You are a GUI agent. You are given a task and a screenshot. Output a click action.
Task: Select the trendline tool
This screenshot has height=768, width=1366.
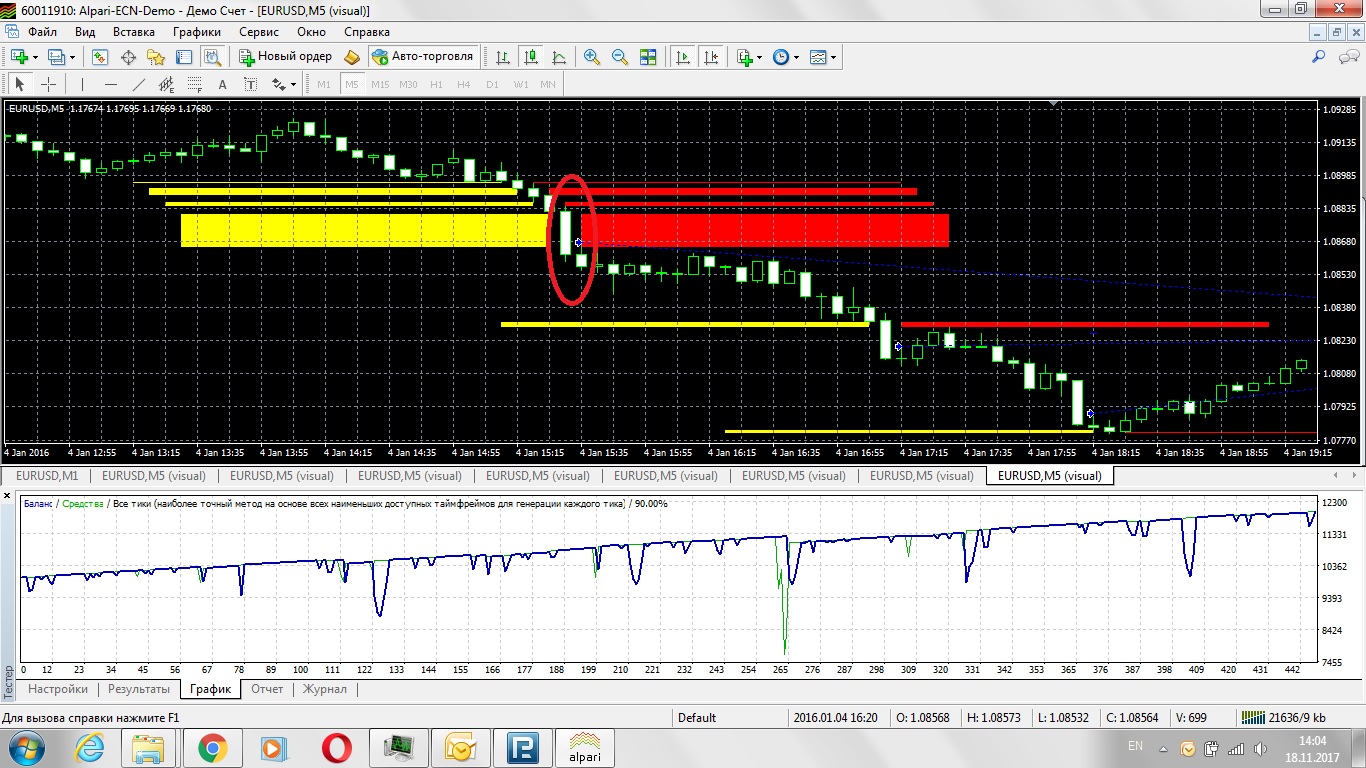coord(139,85)
